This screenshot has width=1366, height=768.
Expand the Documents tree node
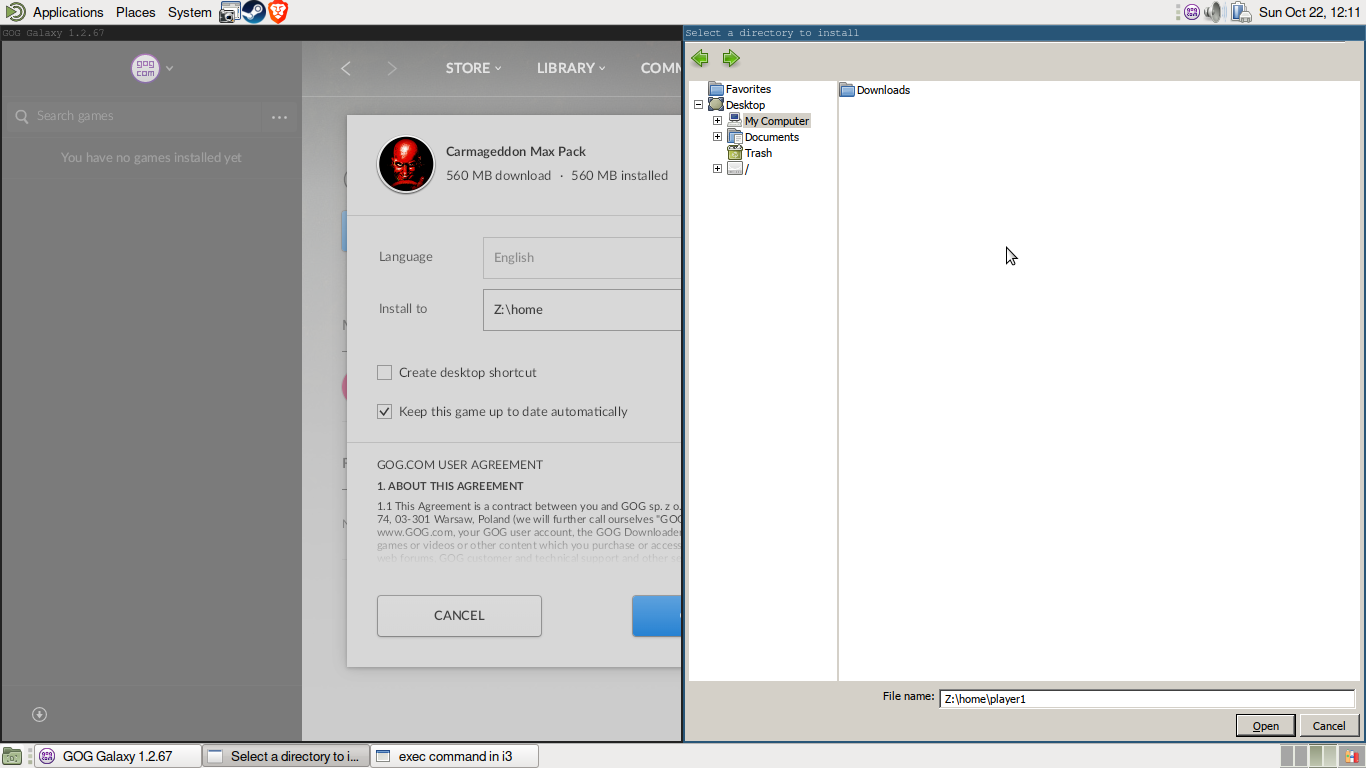[717, 137]
